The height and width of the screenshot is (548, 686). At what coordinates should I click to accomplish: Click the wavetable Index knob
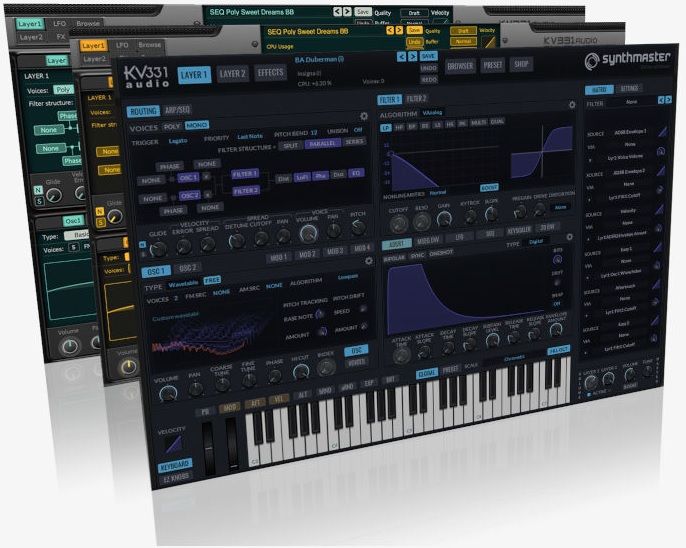(x=326, y=368)
